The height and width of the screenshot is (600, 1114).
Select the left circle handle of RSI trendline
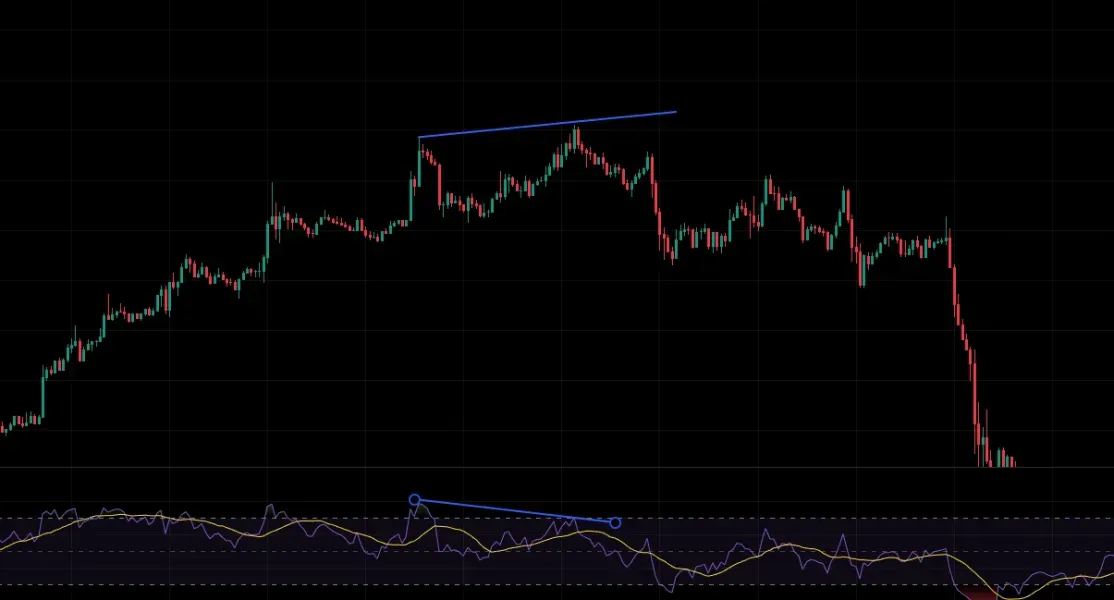click(415, 500)
